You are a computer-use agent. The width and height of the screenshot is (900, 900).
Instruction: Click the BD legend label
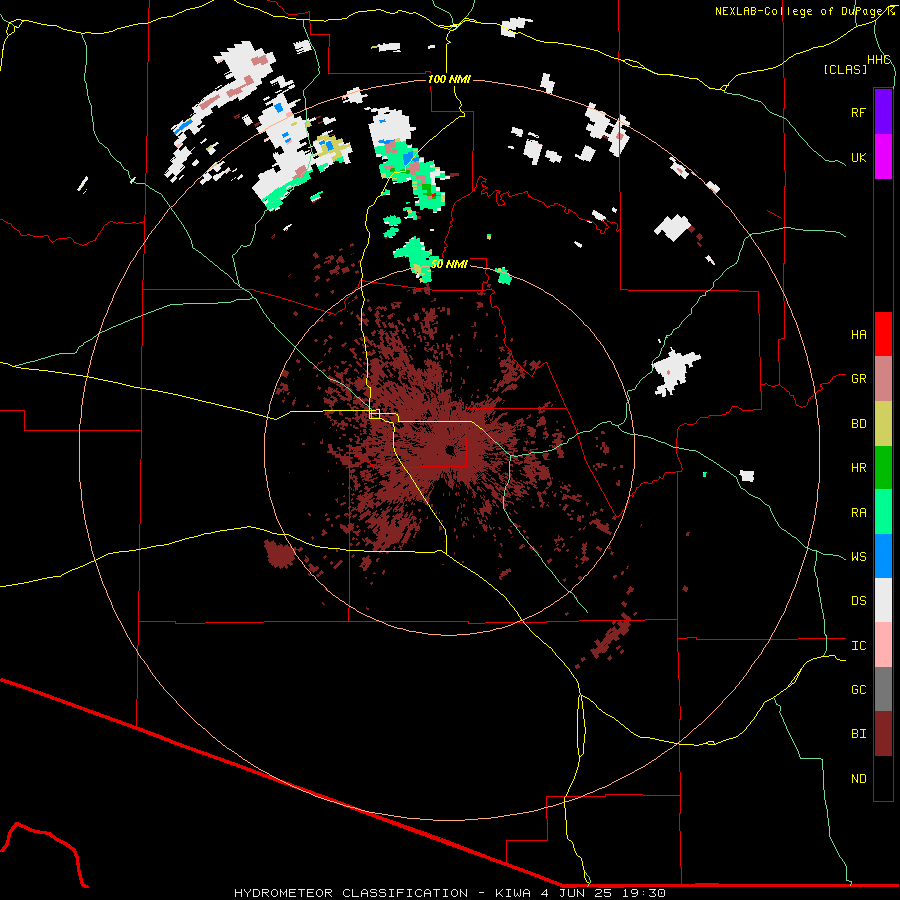[x=858, y=424]
